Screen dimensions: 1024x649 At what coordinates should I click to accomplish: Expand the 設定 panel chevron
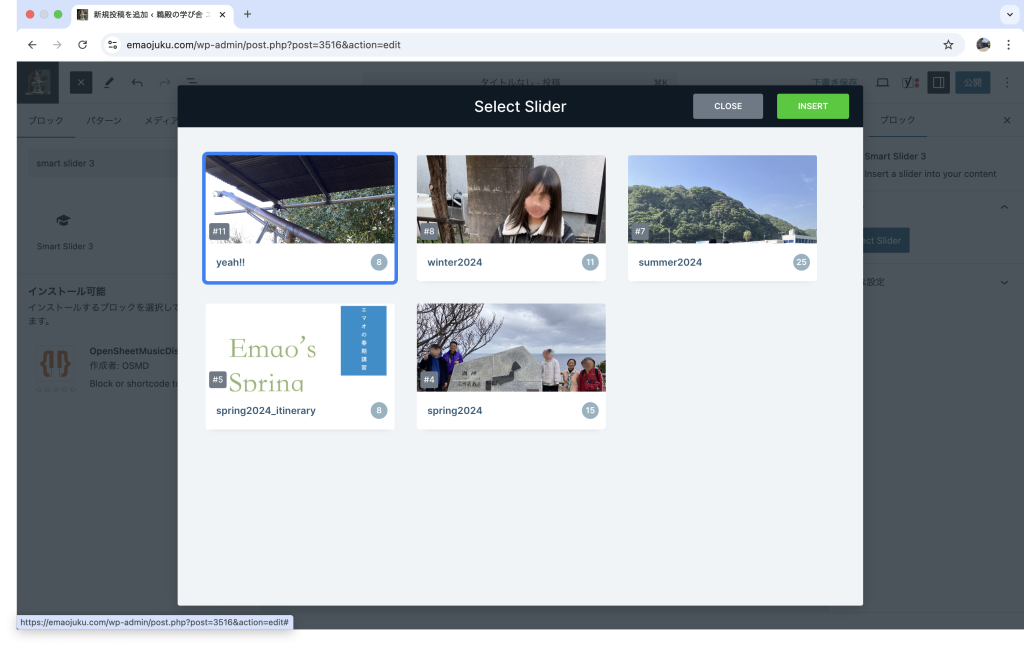pyautogui.click(x=1004, y=282)
